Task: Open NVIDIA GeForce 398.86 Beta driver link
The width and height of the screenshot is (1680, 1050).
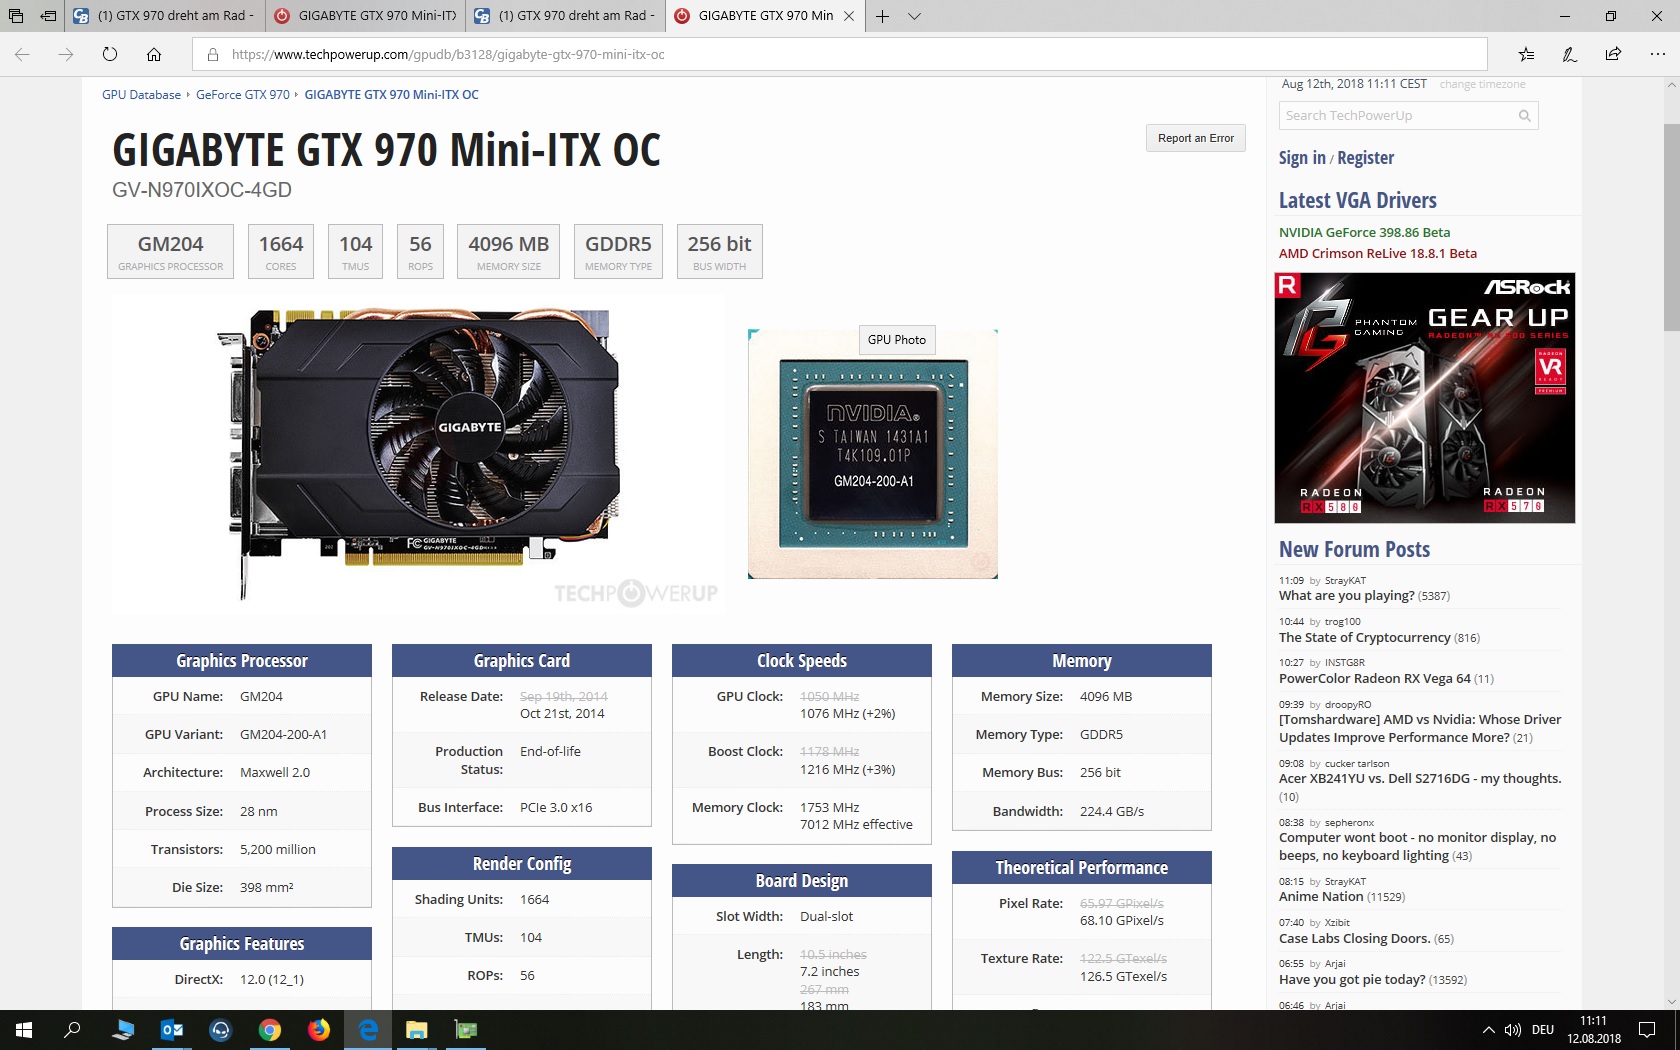Action: click(1364, 232)
